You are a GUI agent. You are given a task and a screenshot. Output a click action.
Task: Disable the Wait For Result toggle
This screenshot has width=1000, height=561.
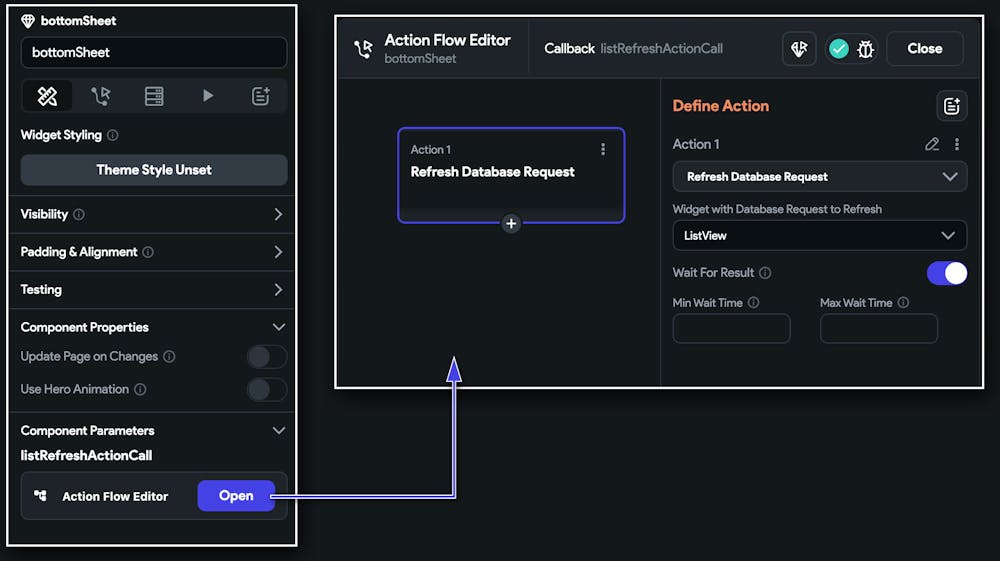(x=946, y=273)
